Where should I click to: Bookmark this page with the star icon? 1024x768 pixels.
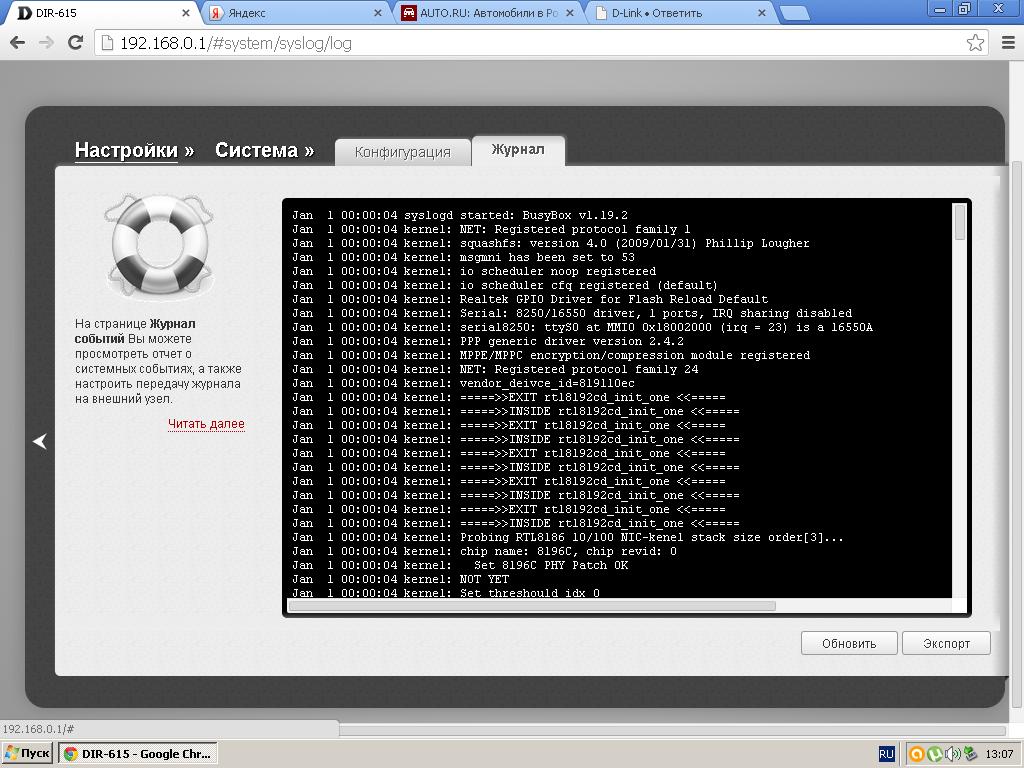(975, 43)
